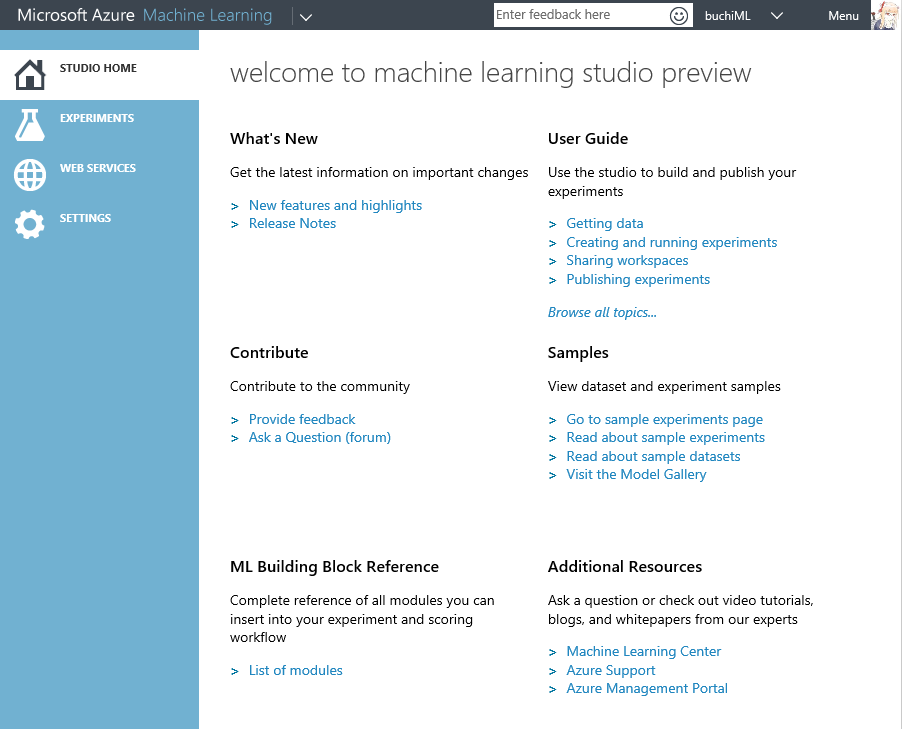The height and width of the screenshot is (729, 902).
Task: Select the EXPERIMENTS sidebar label
Action: (97, 118)
